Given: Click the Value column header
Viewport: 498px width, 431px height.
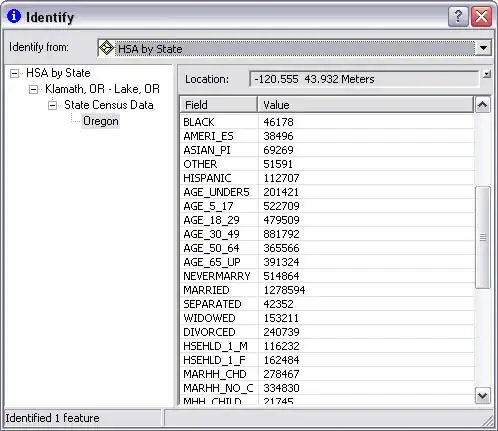Looking at the screenshot, I should click(x=365, y=105).
